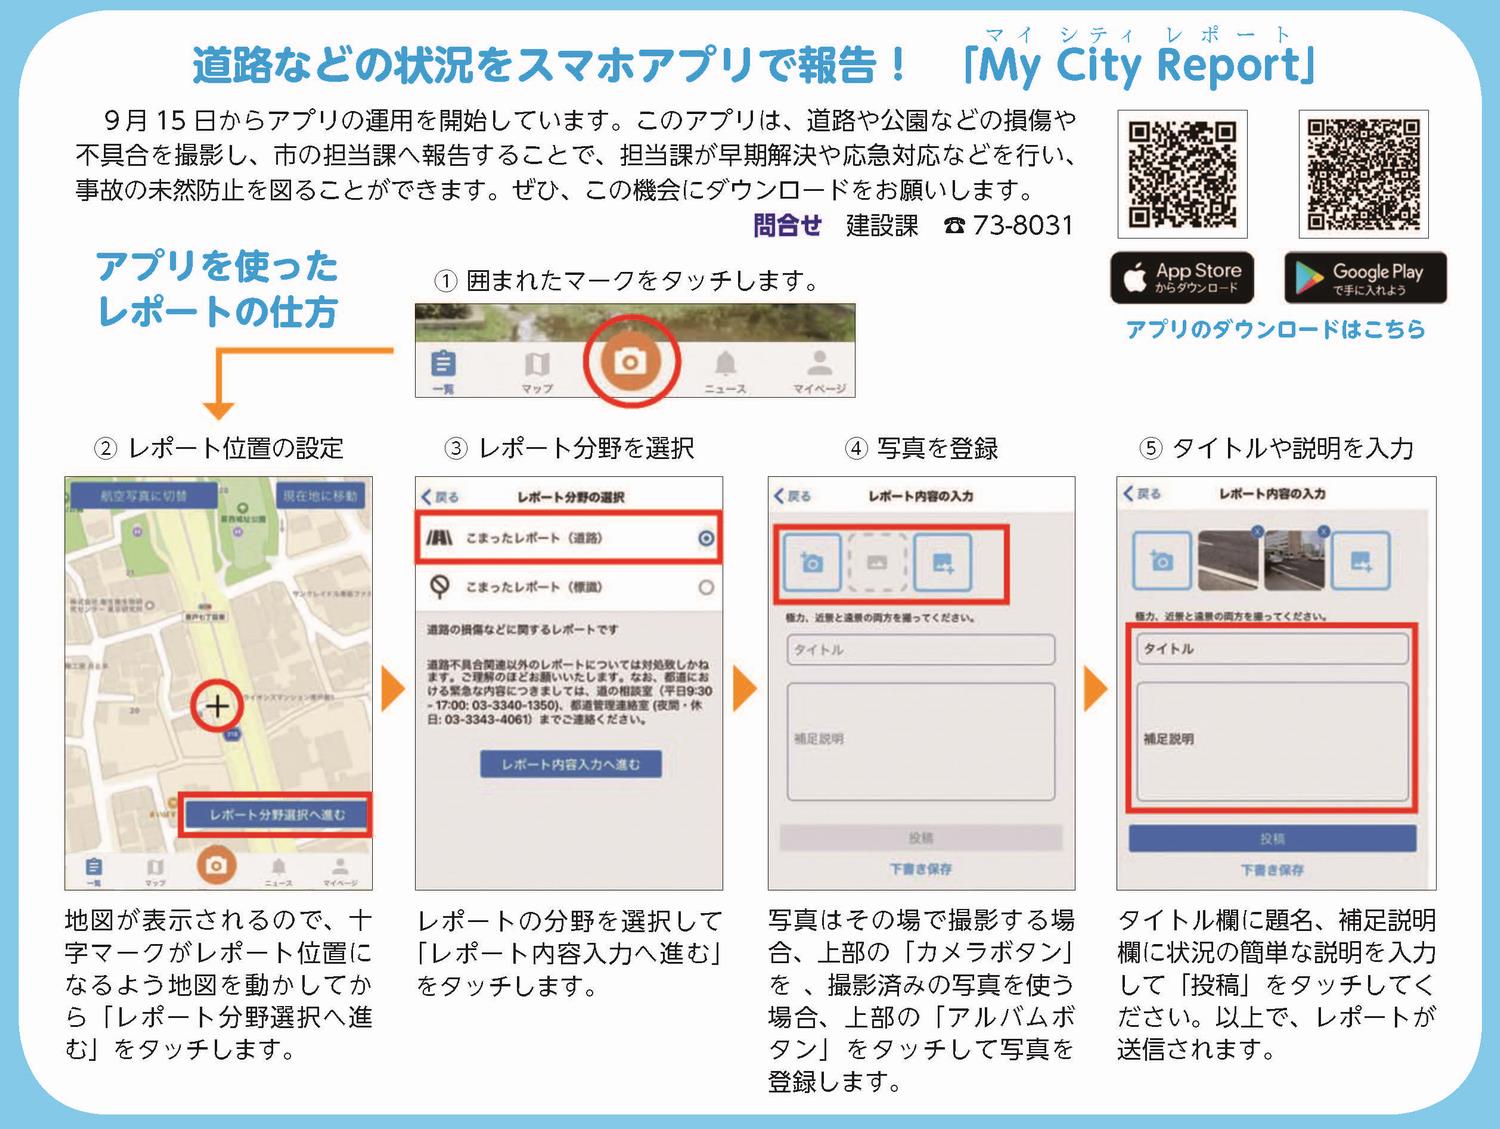The height and width of the screenshot is (1129, 1500).
Task: Click the greyed 投稿 button in step ④ screen
Action: click(920, 838)
